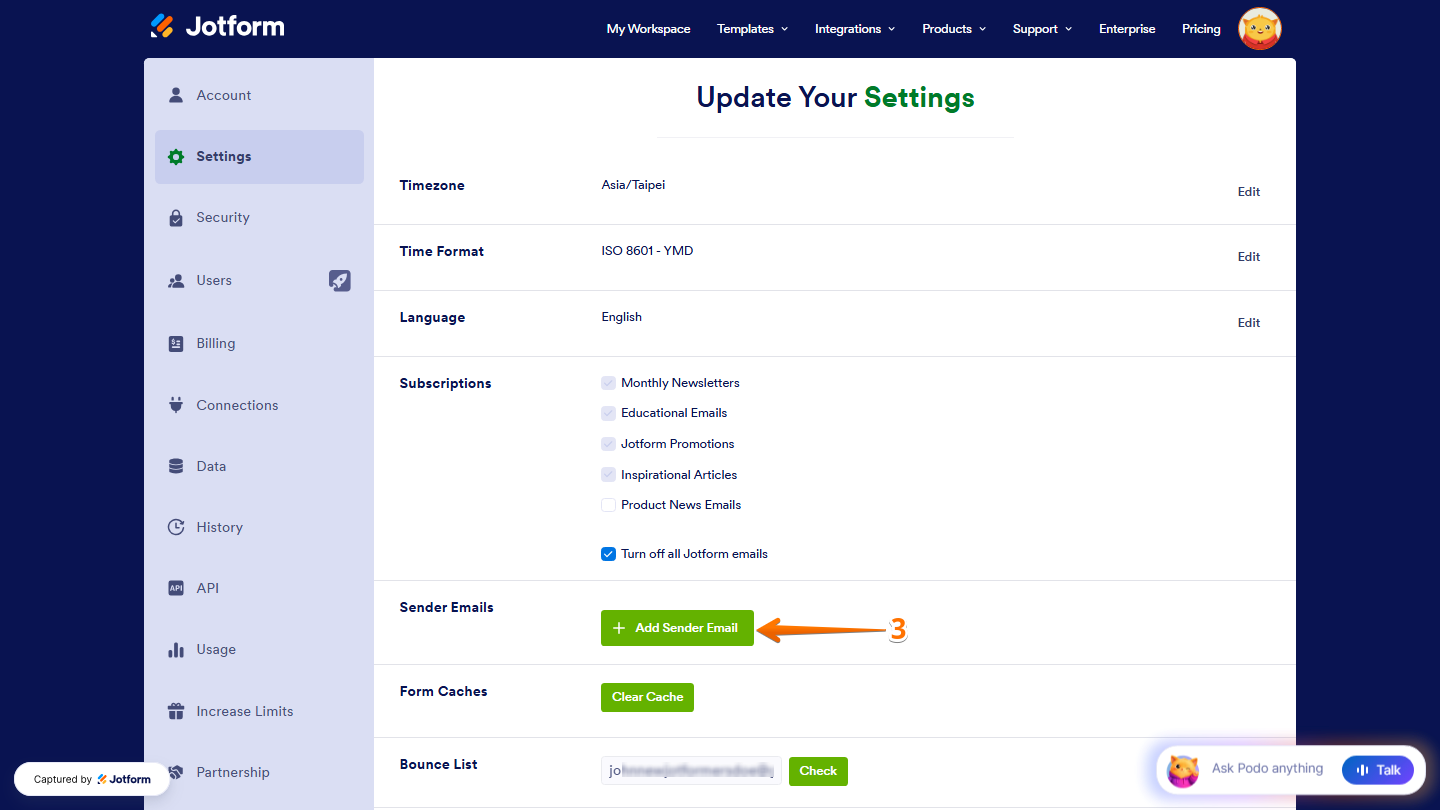Click the Increase Limits gift icon

[176, 711]
